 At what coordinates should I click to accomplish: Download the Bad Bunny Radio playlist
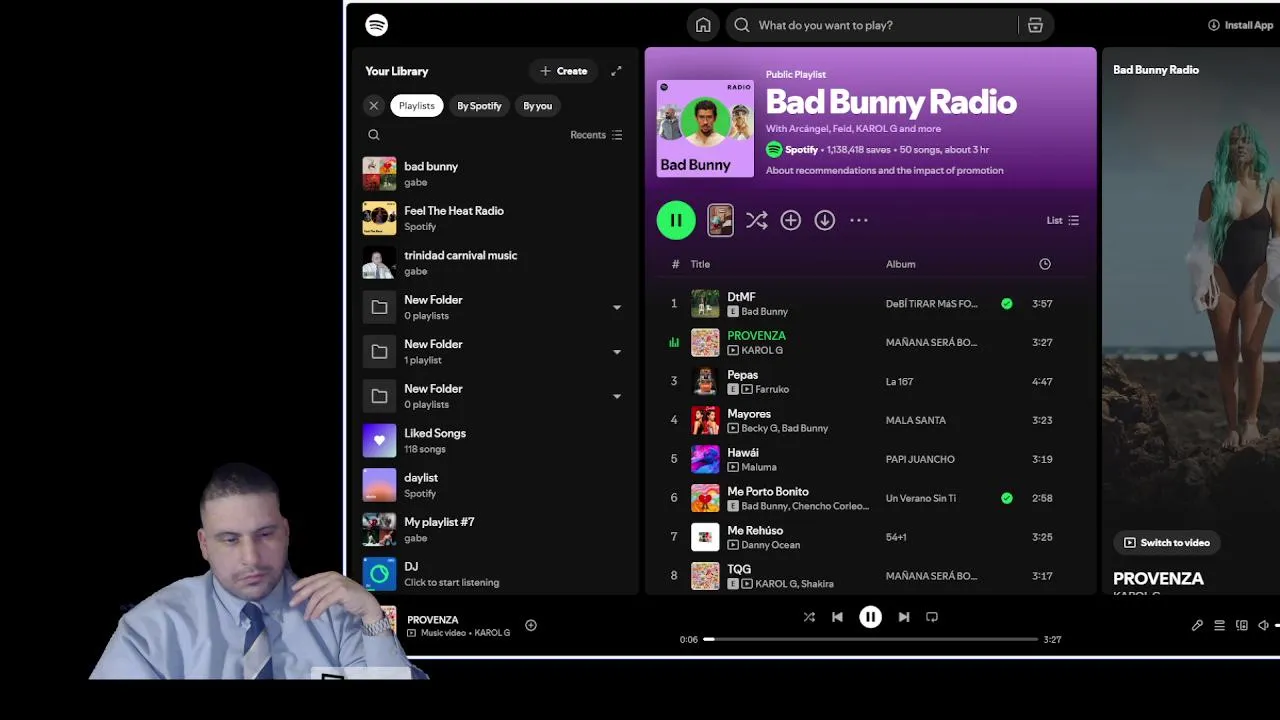click(824, 220)
